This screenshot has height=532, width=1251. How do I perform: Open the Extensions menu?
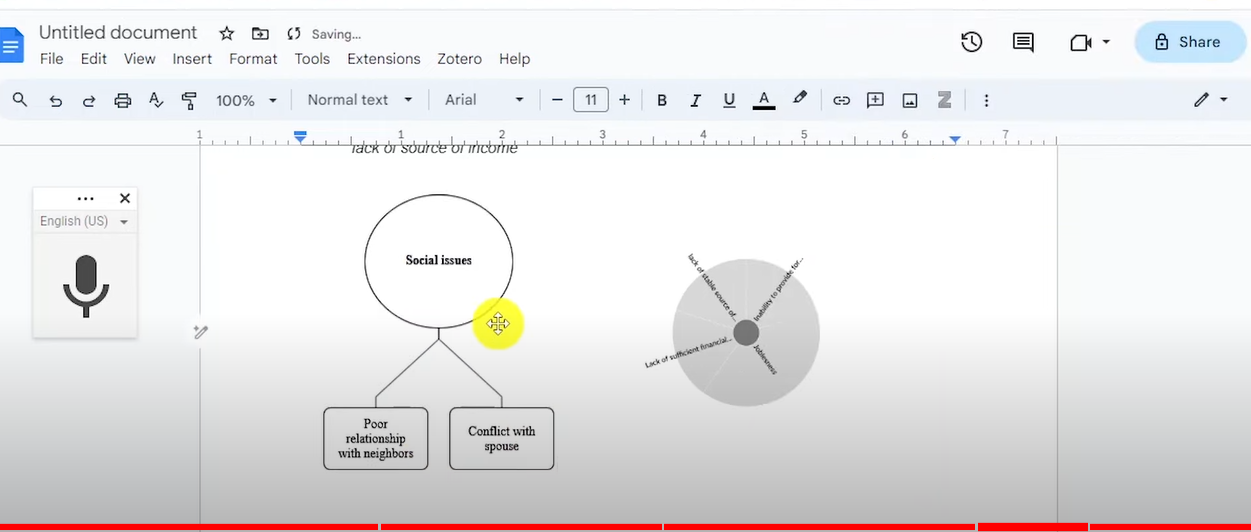coord(384,59)
